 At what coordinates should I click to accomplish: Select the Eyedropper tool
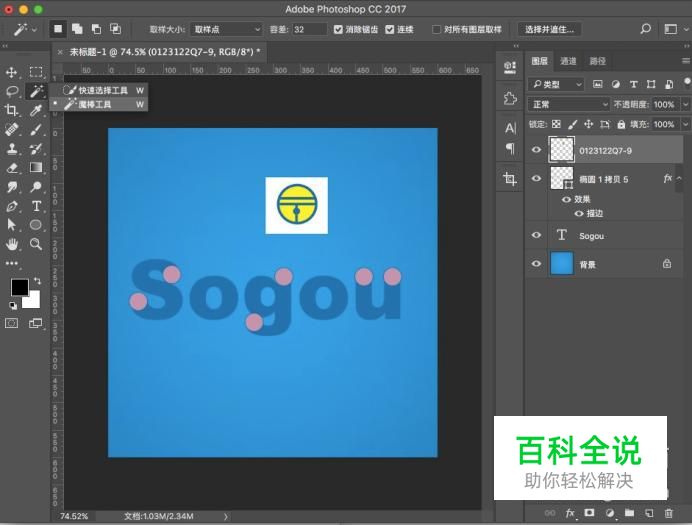36,110
